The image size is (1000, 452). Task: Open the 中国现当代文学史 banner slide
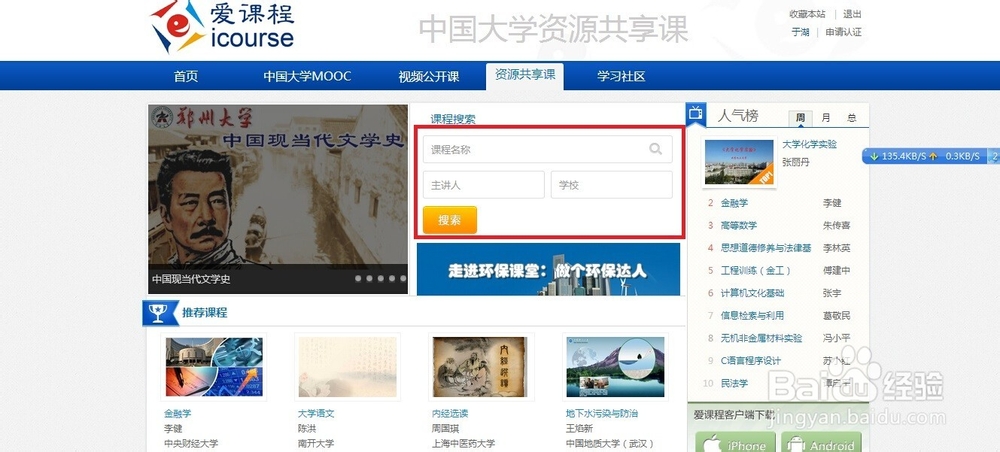point(278,199)
